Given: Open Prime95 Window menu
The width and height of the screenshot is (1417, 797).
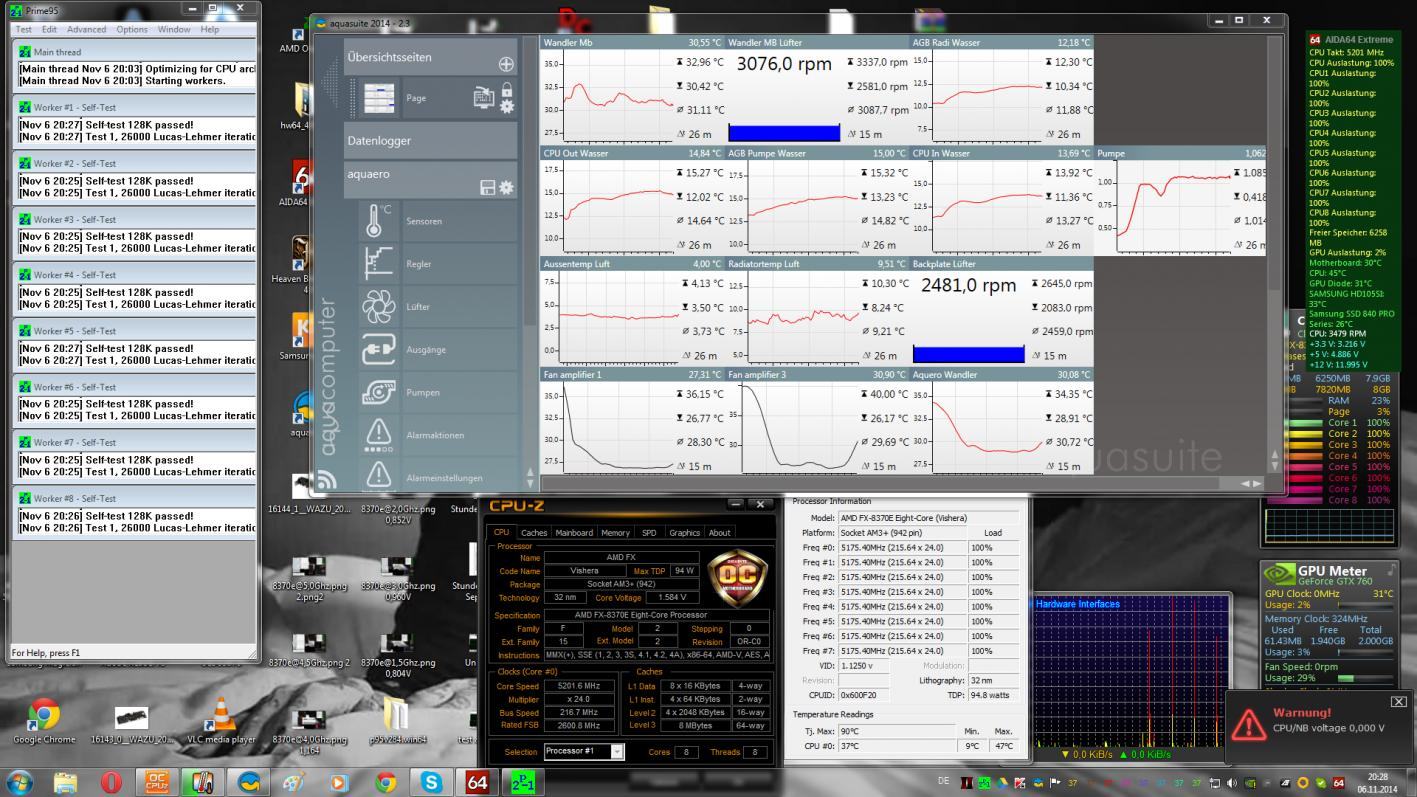Looking at the screenshot, I should coord(174,29).
